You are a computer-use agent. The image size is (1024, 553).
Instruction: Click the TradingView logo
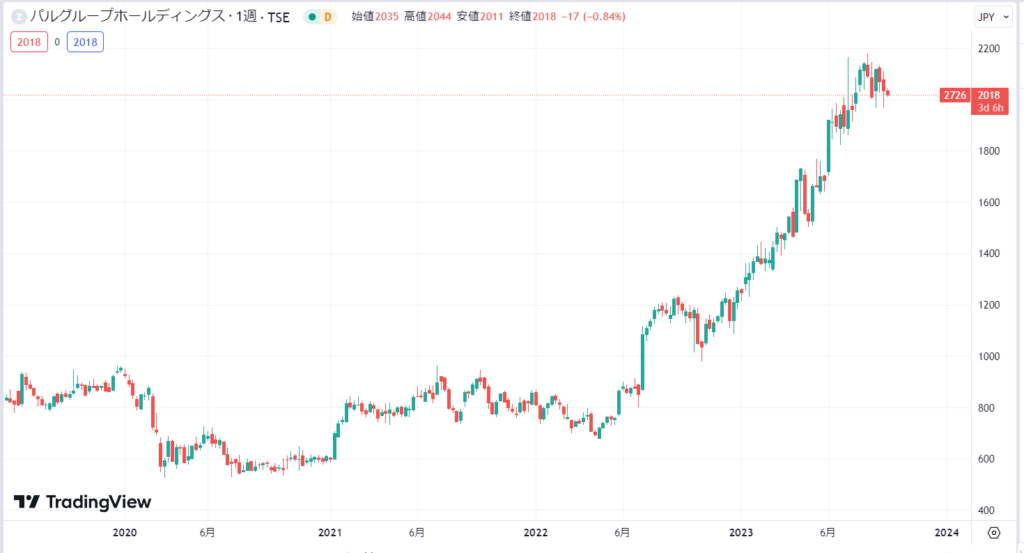82,501
